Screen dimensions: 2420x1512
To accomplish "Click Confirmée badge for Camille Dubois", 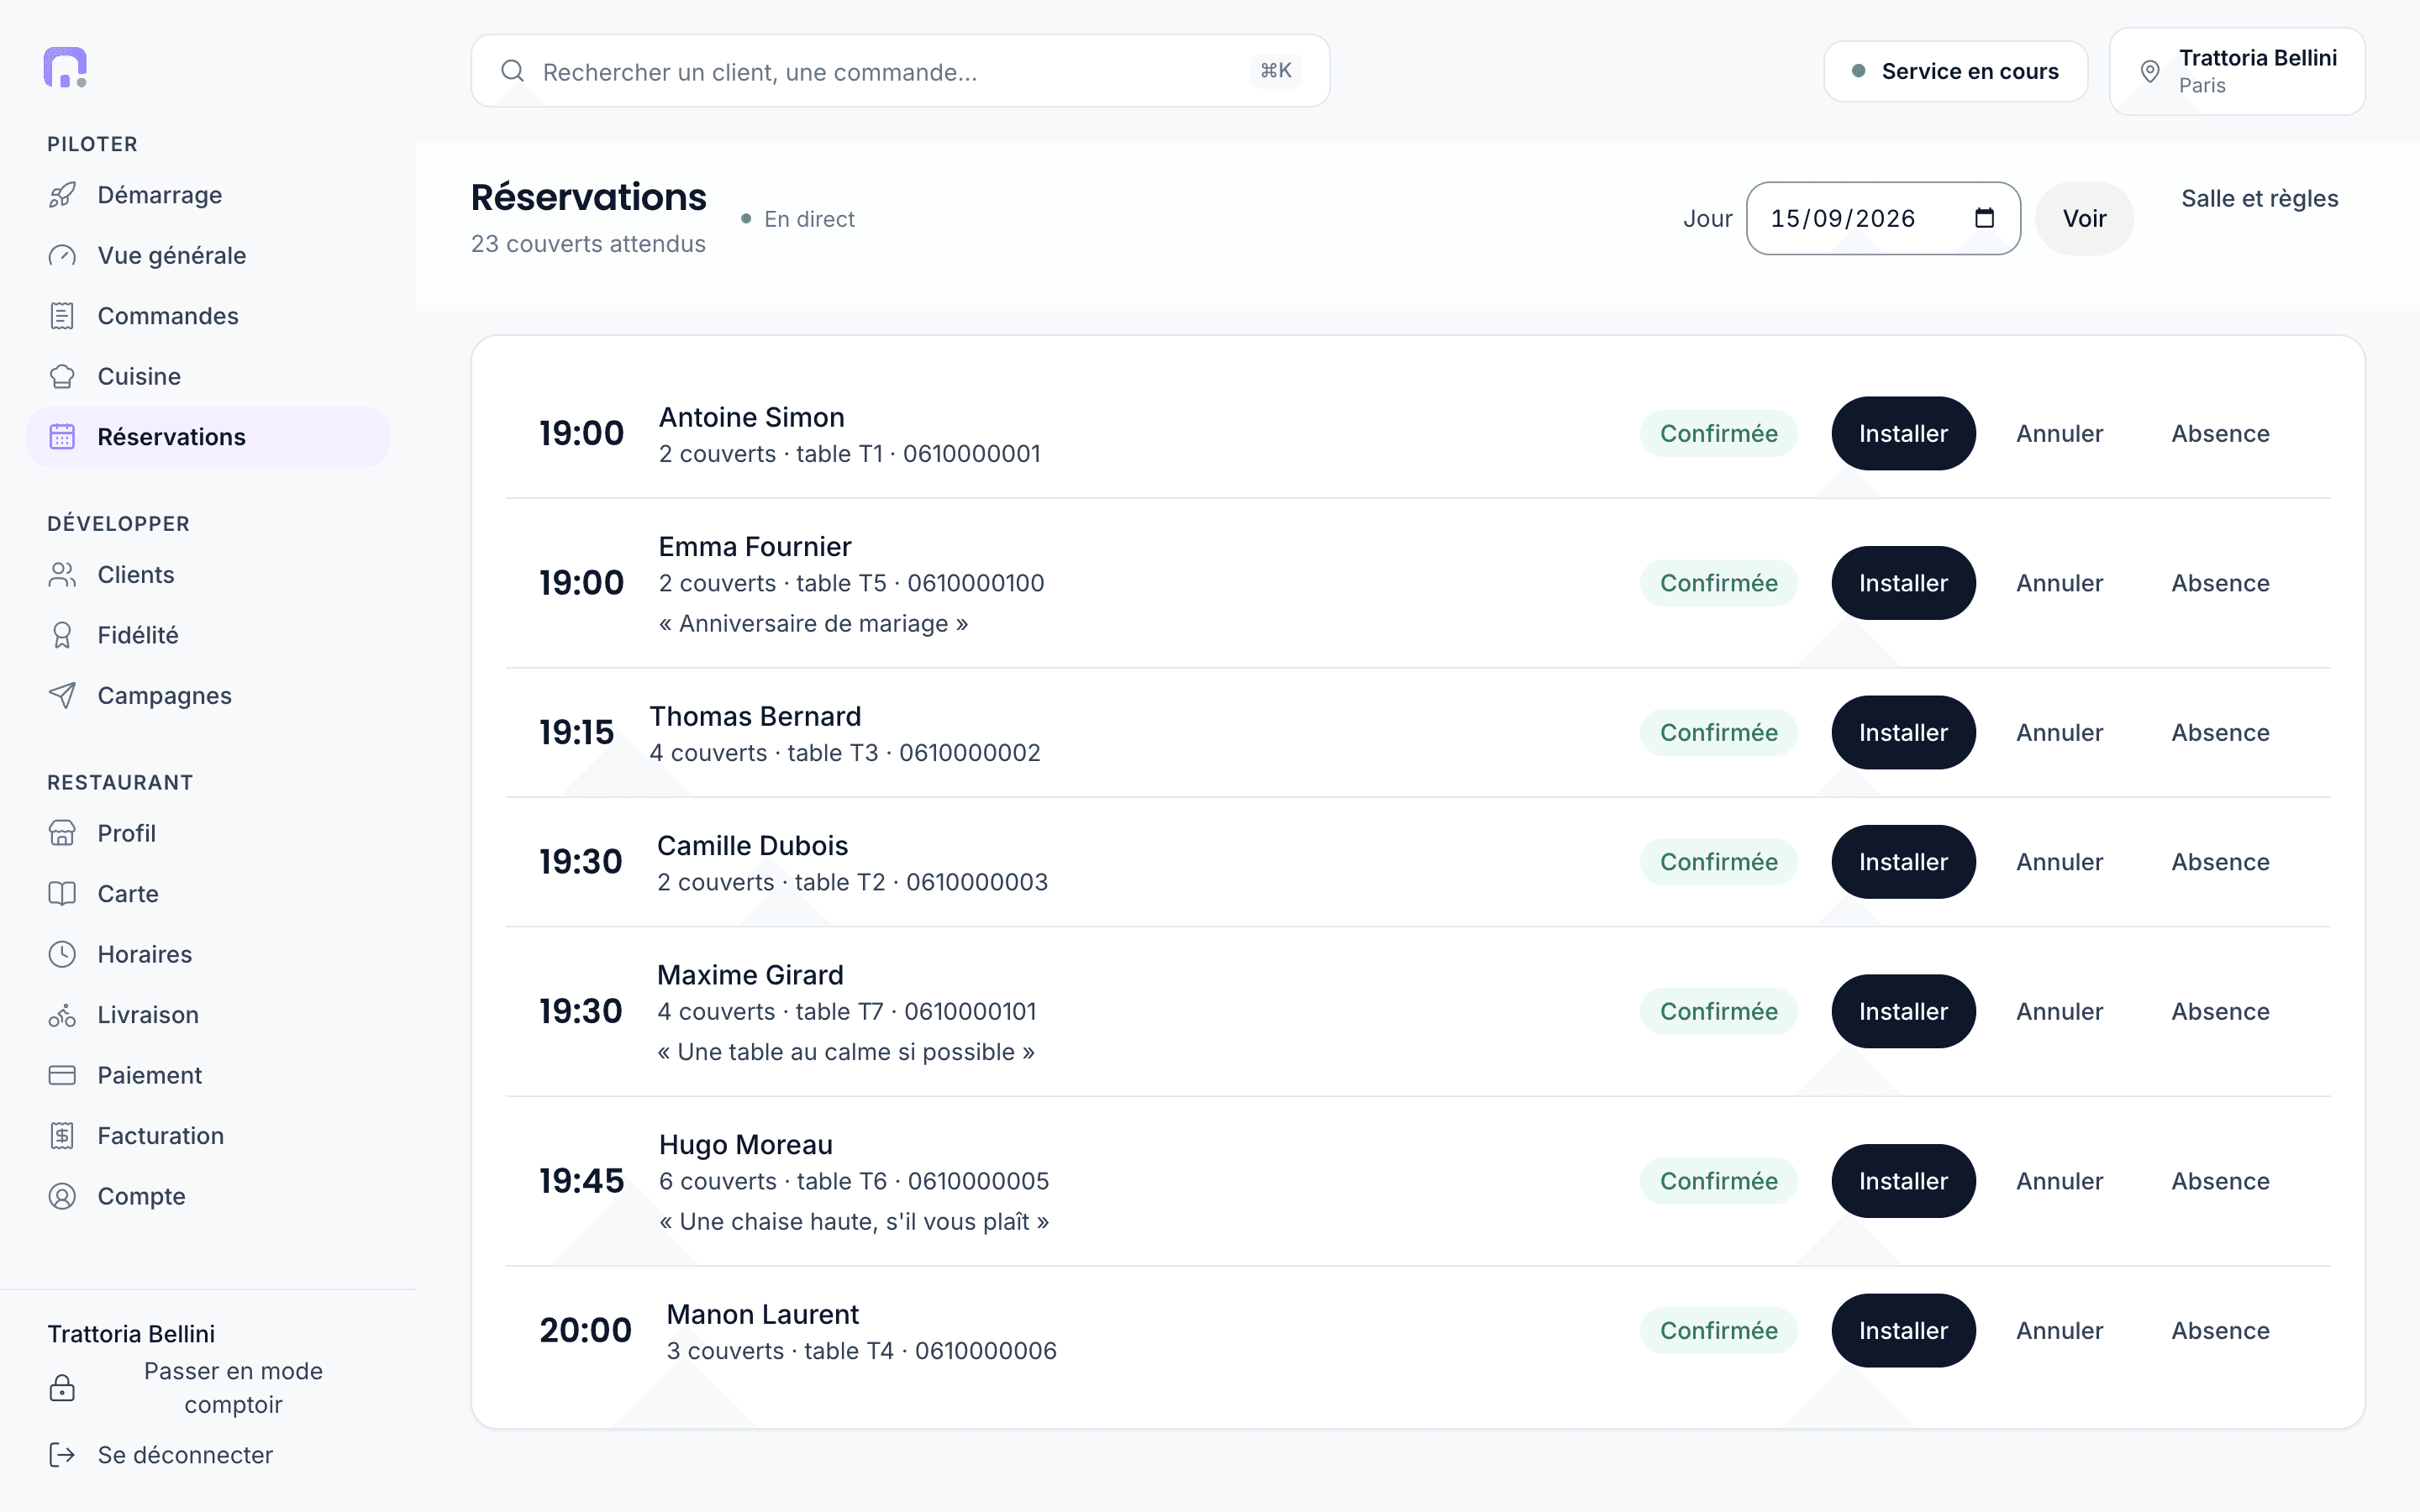I will coord(1718,862).
